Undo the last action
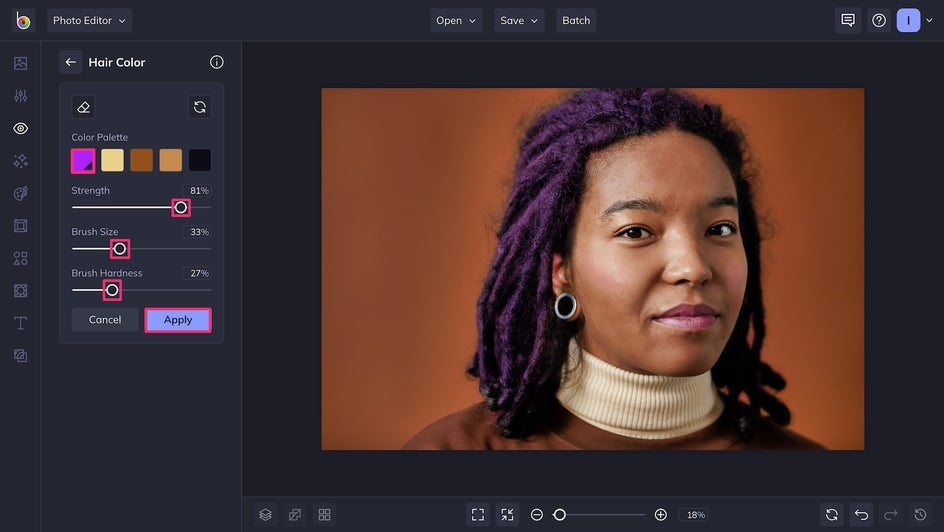Image resolution: width=944 pixels, height=532 pixels. click(x=862, y=515)
